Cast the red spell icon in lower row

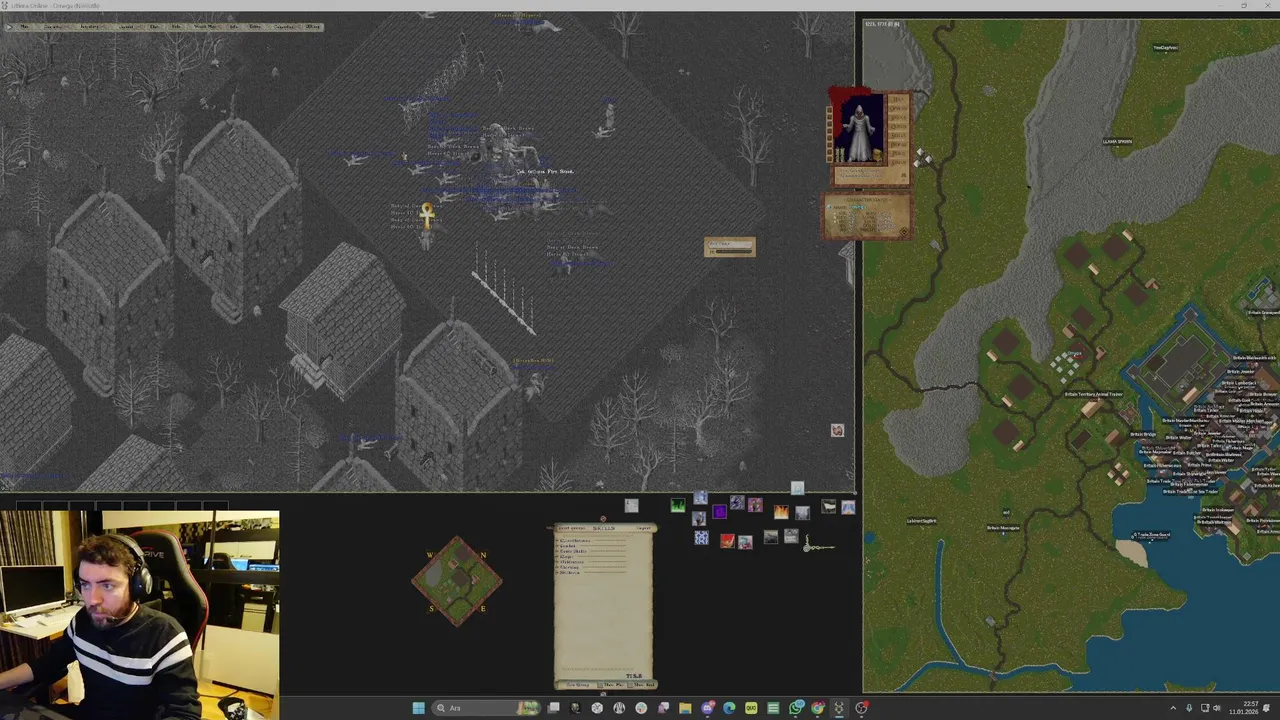click(727, 541)
